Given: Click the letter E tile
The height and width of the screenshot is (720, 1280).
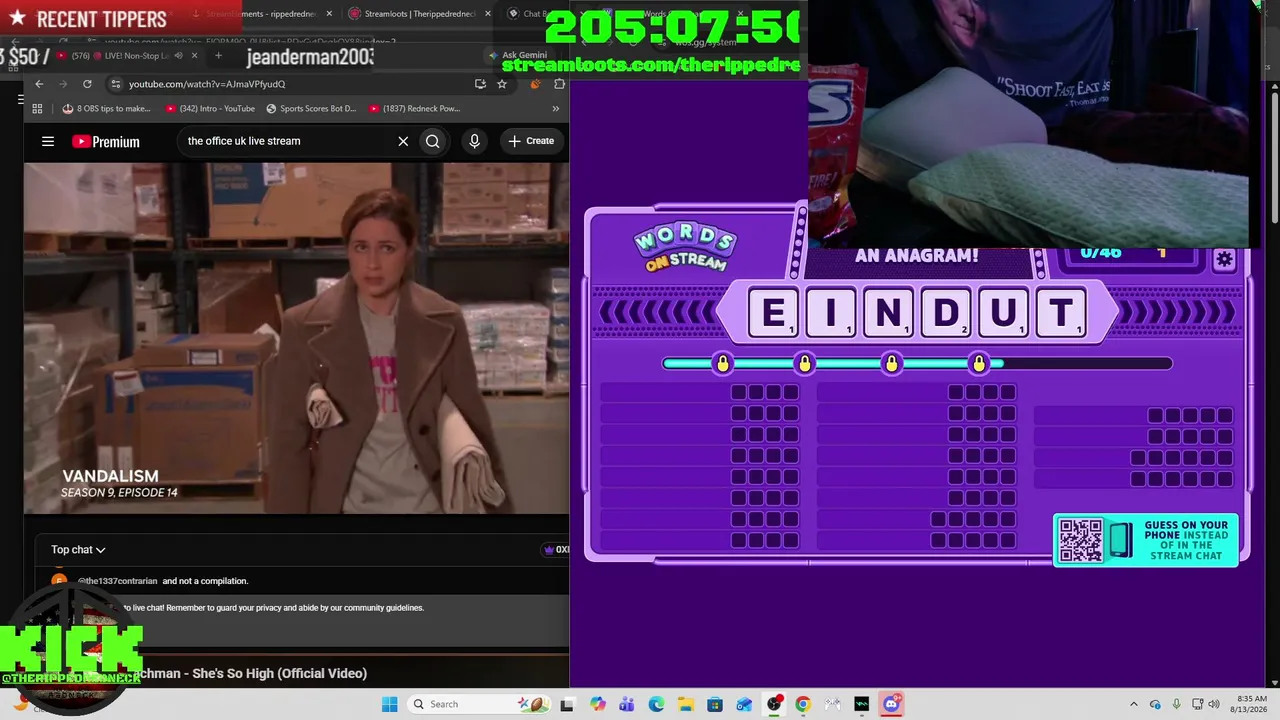Looking at the screenshot, I should pos(773,313).
